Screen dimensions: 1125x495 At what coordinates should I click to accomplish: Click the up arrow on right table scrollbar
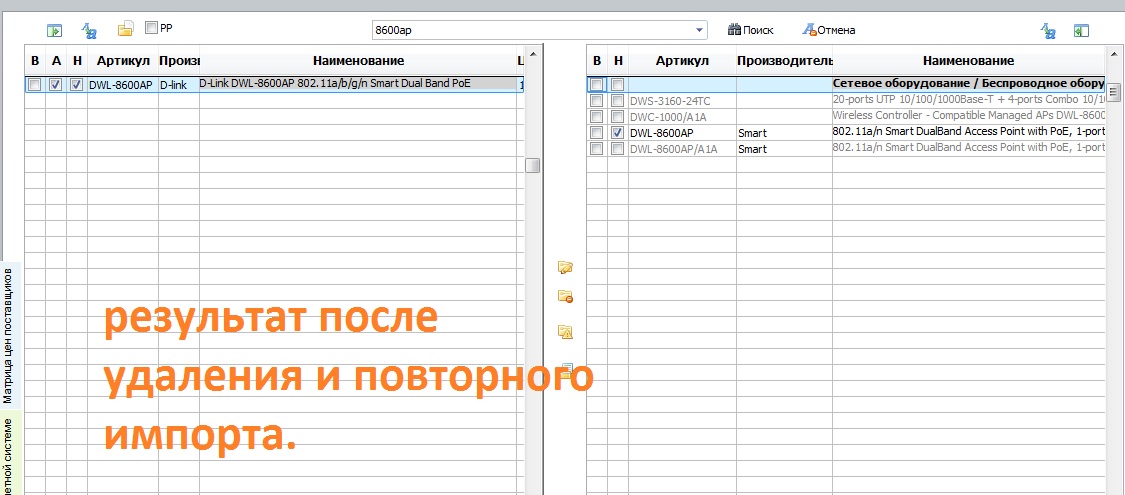click(1114, 55)
